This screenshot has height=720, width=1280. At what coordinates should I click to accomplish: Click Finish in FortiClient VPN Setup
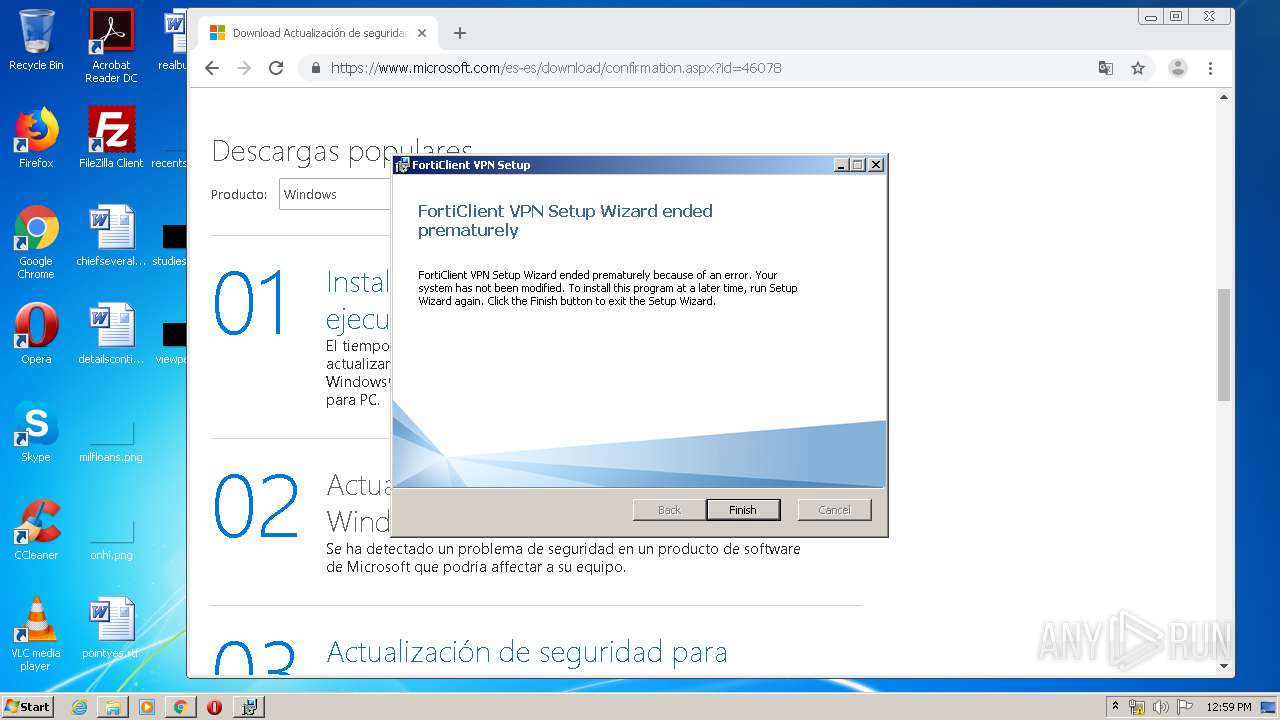click(743, 510)
